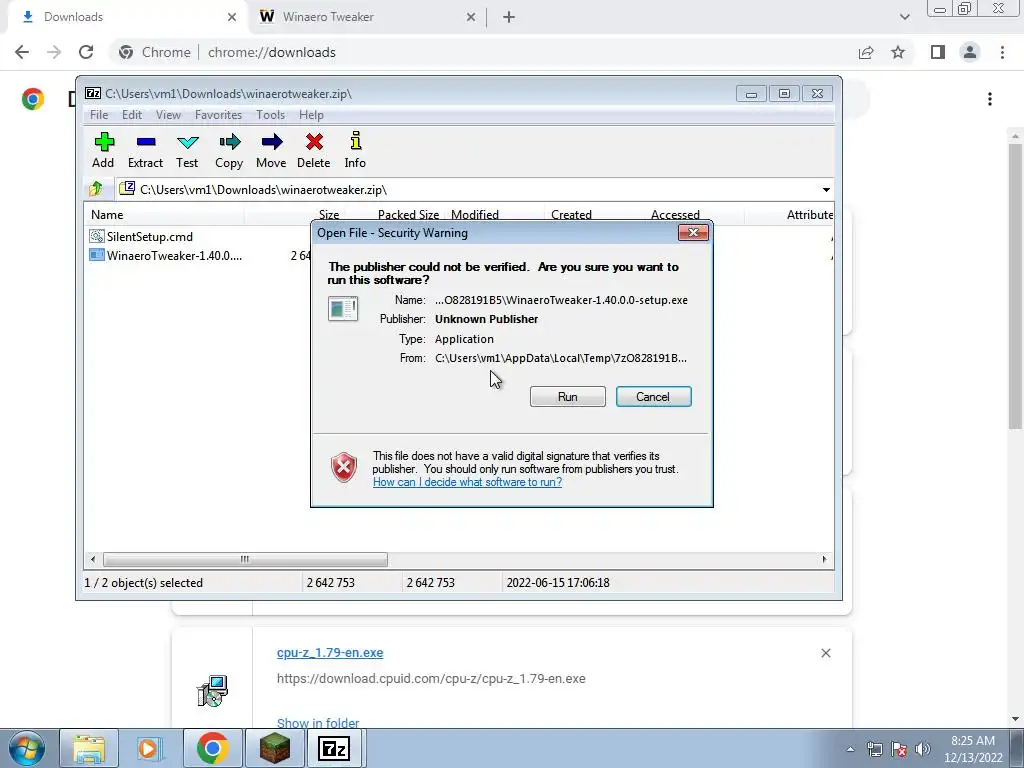The image size is (1024, 768).
Task: Sort by the Packed Size column
Action: [408, 214]
